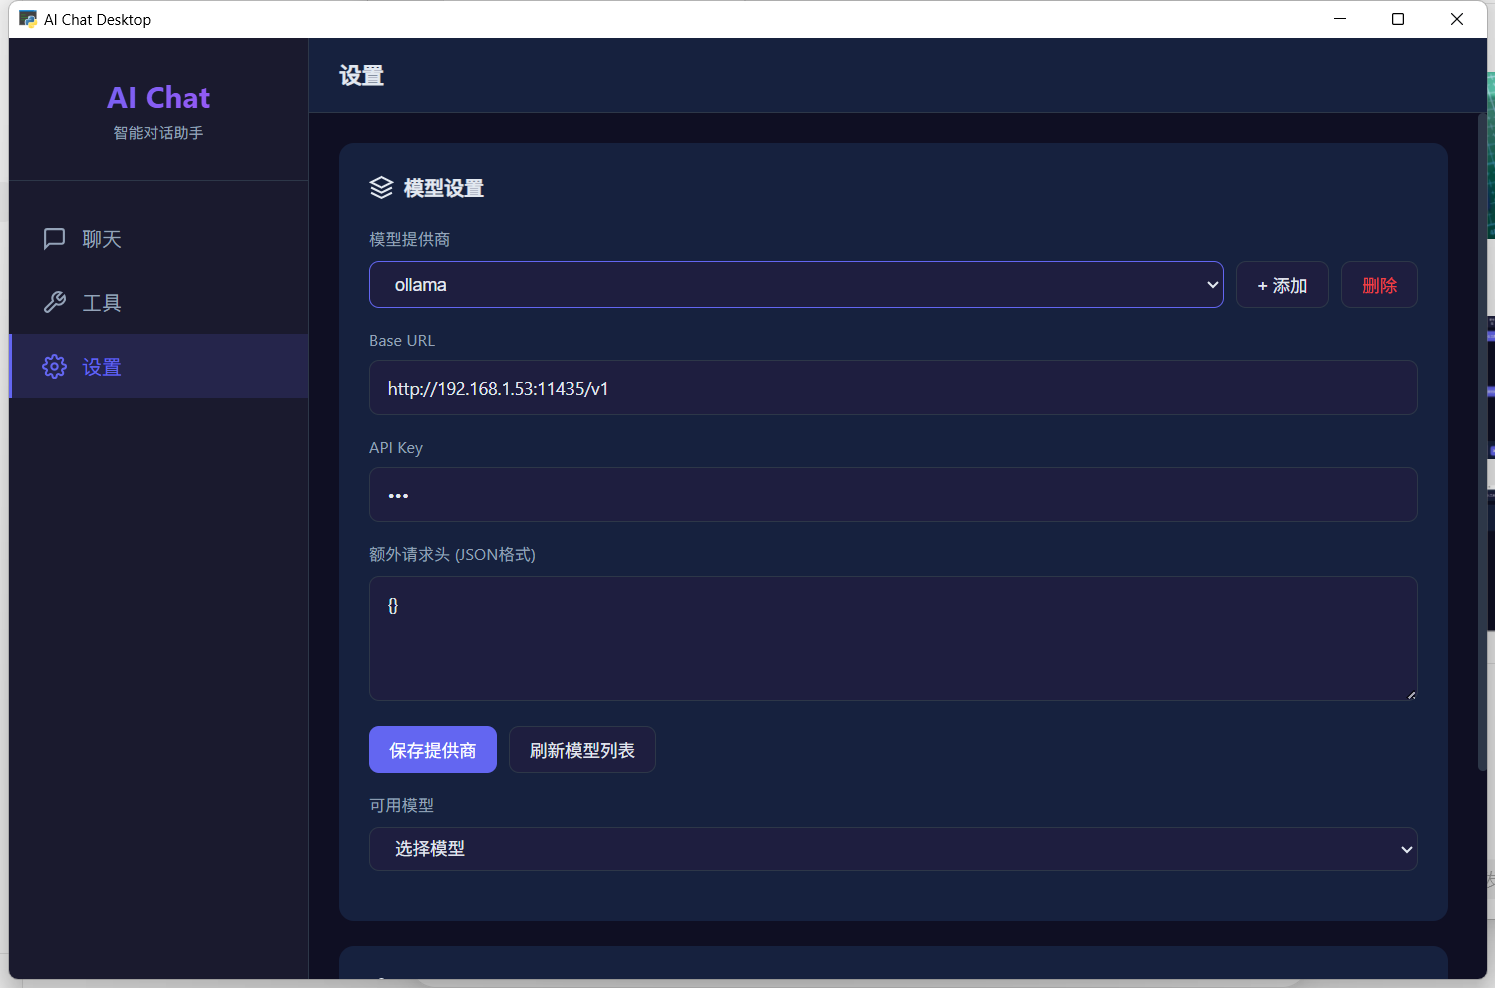Image resolution: width=1495 pixels, height=988 pixels.
Task: Save provider with 保存提供商 button
Action: pyautogui.click(x=432, y=750)
